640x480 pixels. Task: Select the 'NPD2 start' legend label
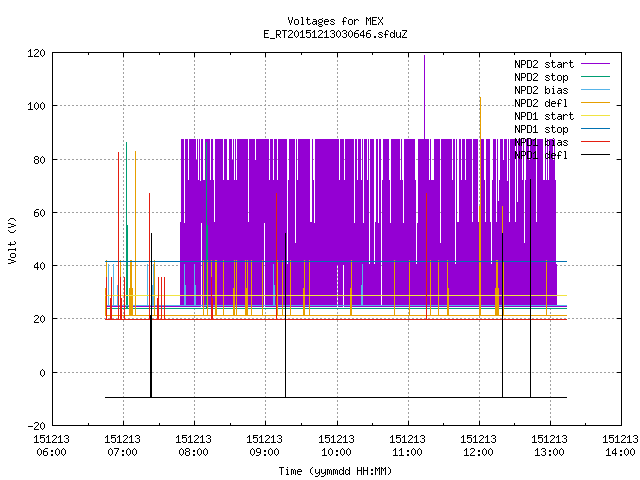point(544,64)
